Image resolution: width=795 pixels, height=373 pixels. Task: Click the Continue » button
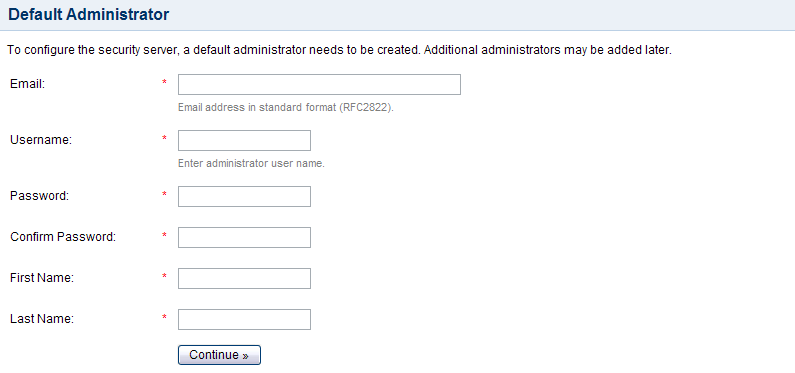click(219, 355)
